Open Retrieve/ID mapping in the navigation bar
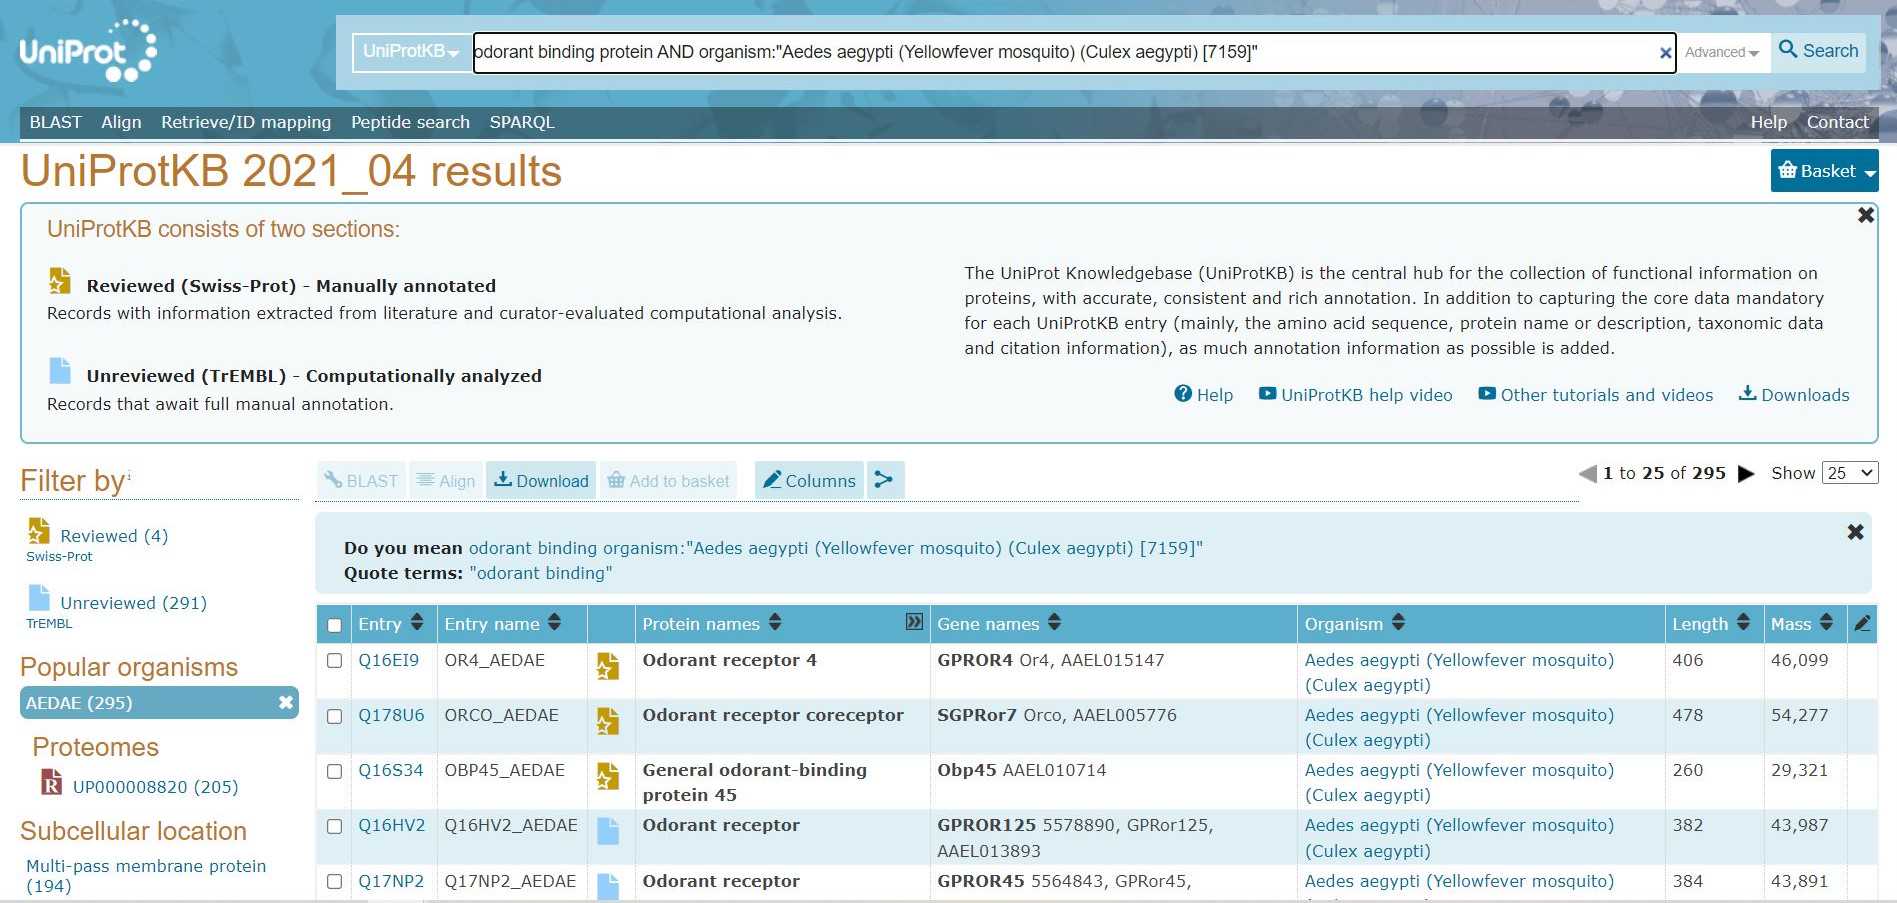The height and width of the screenshot is (903, 1897). pos(246,122)
